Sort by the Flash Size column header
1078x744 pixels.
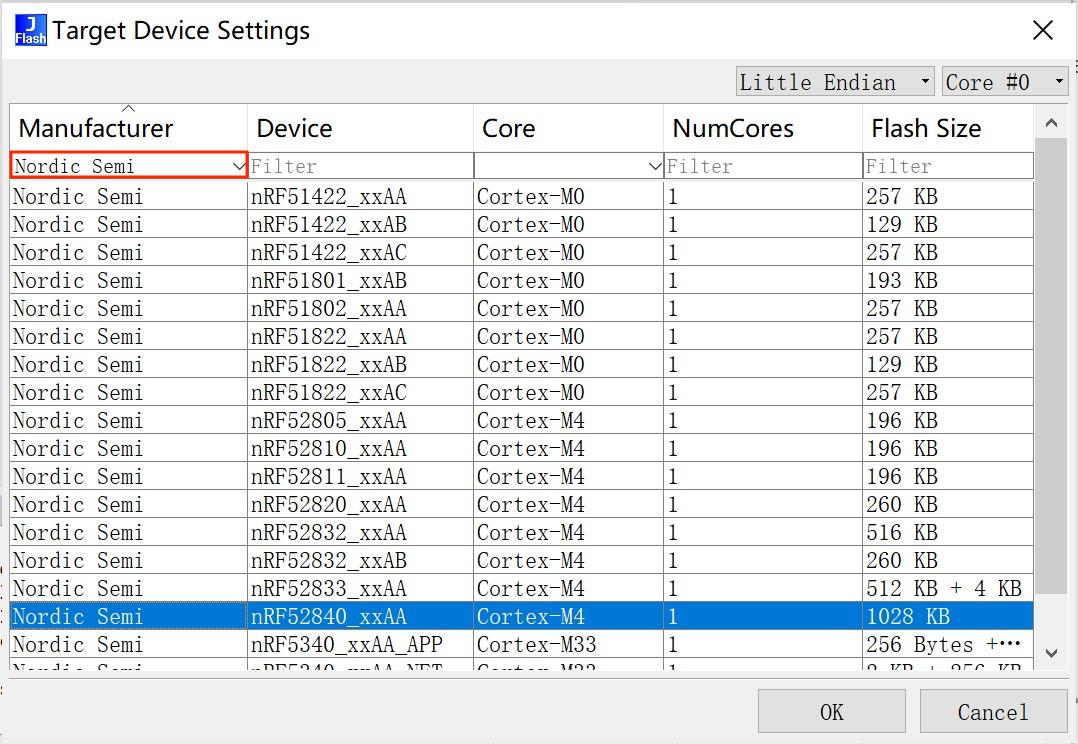(948, 129)
